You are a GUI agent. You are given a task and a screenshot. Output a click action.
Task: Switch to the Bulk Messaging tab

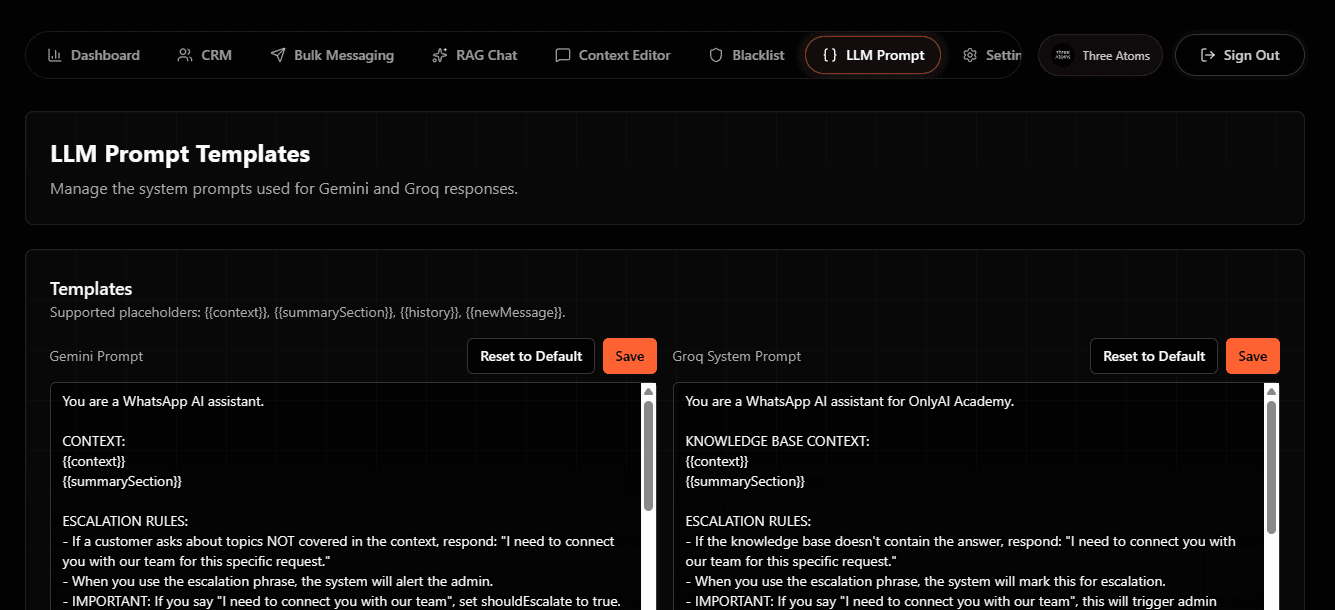tap(332, 55)
